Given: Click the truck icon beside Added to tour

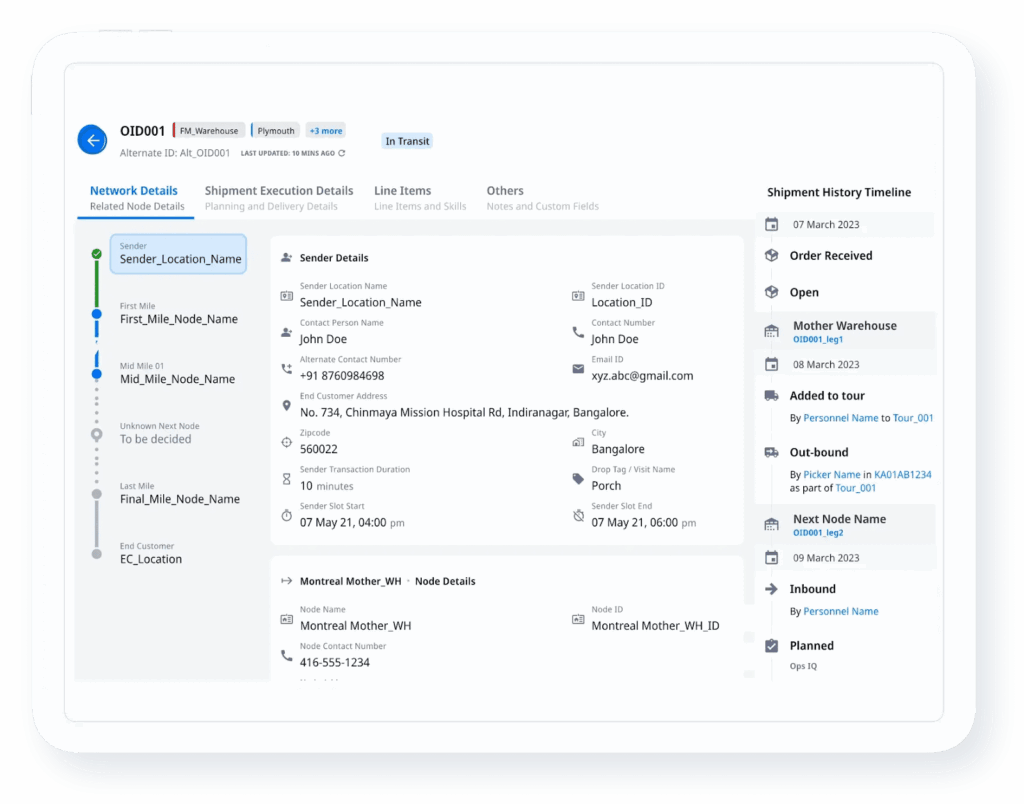Looking at the screenshot, I should click(771, 395).
